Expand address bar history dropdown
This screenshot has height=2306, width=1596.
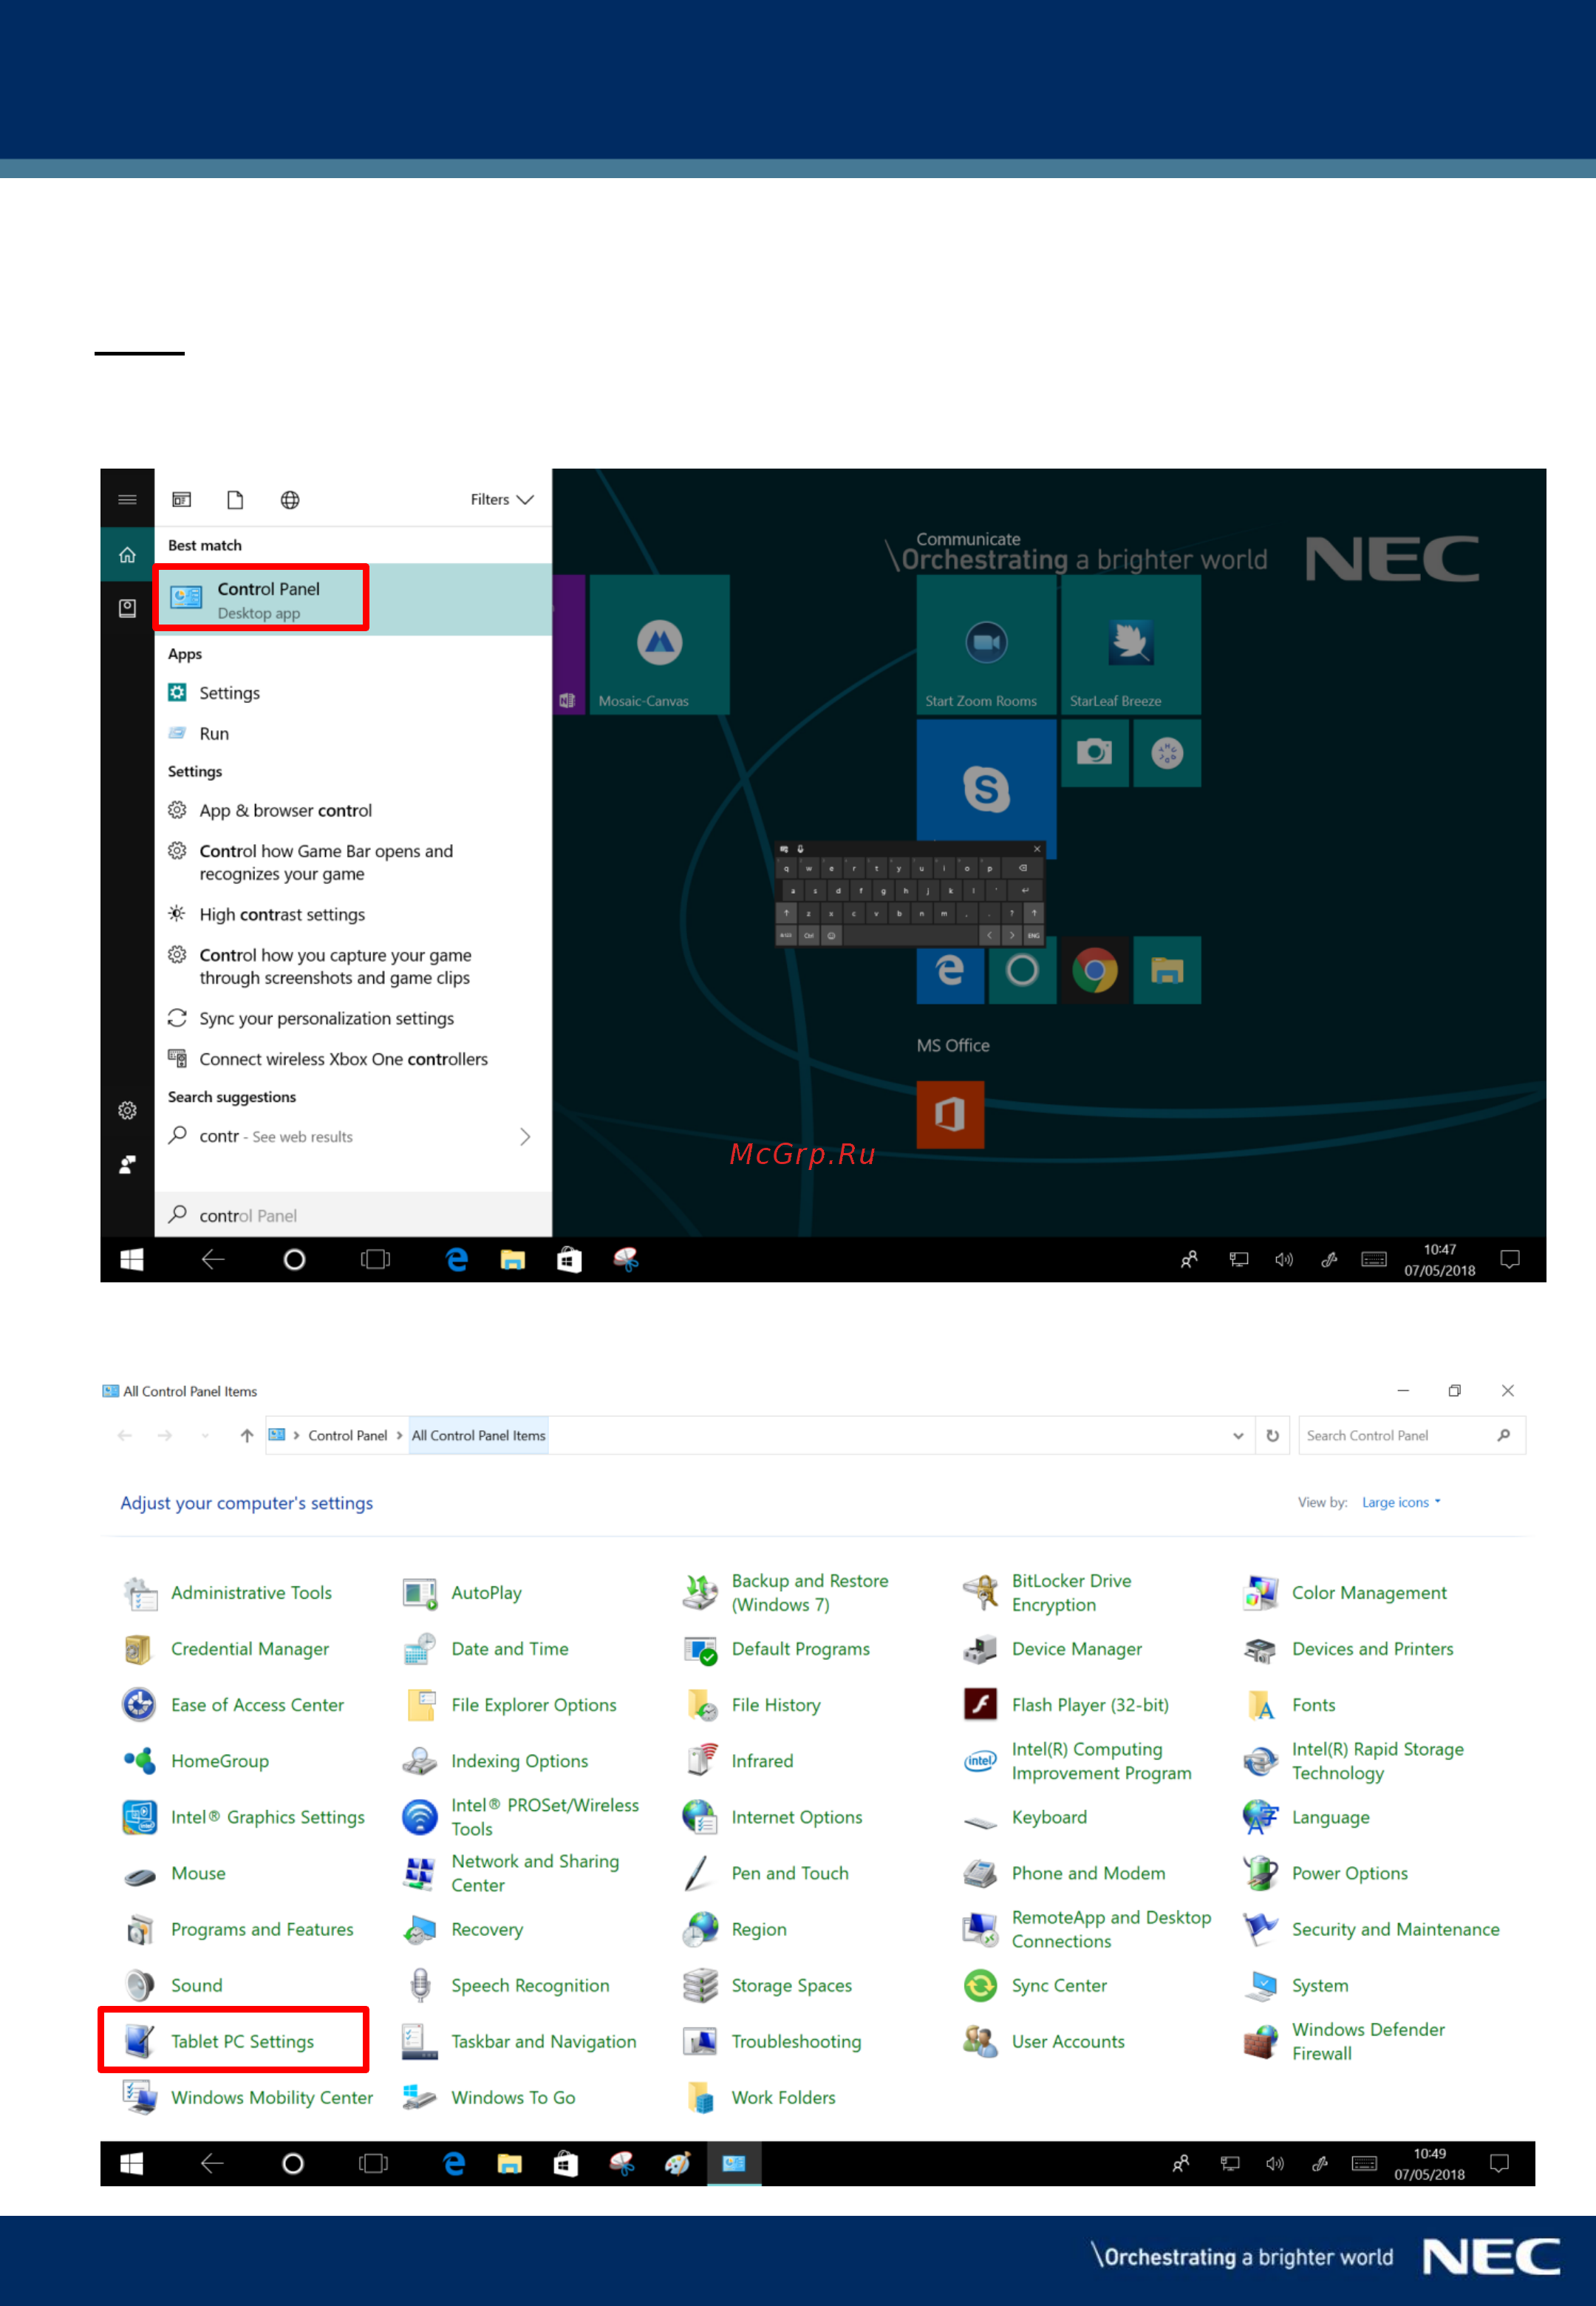click(x=1238, y=1435)
